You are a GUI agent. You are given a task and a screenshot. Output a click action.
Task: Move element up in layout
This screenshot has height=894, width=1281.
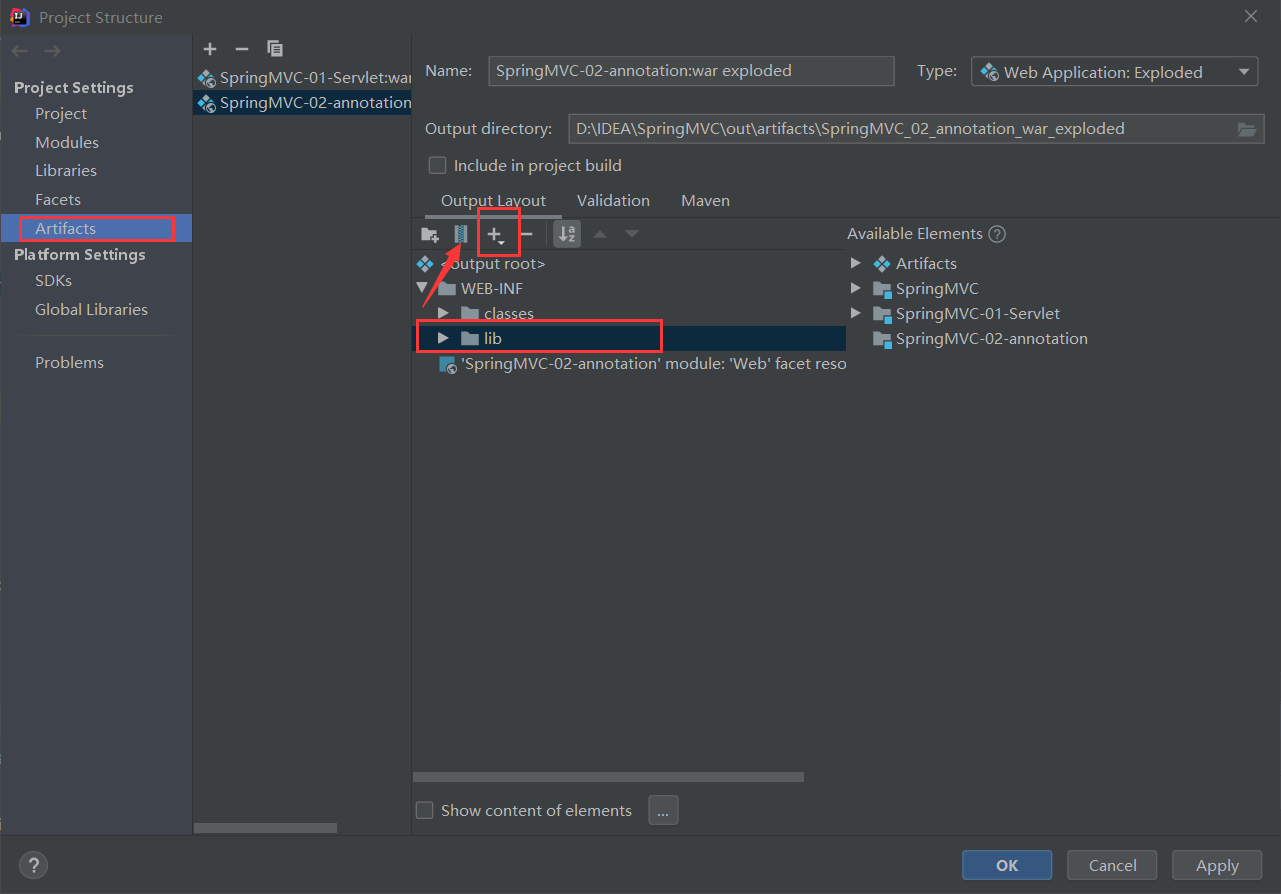coord(600,235)
